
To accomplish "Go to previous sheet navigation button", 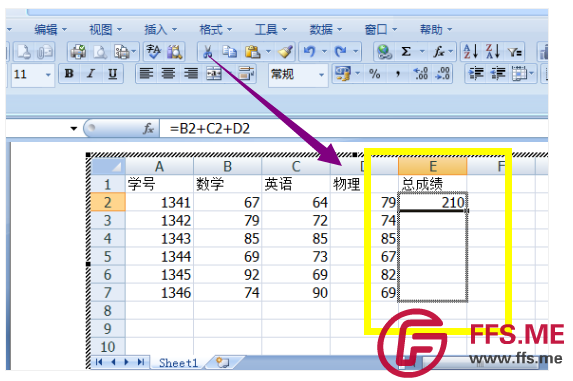I will pos(113,362).
